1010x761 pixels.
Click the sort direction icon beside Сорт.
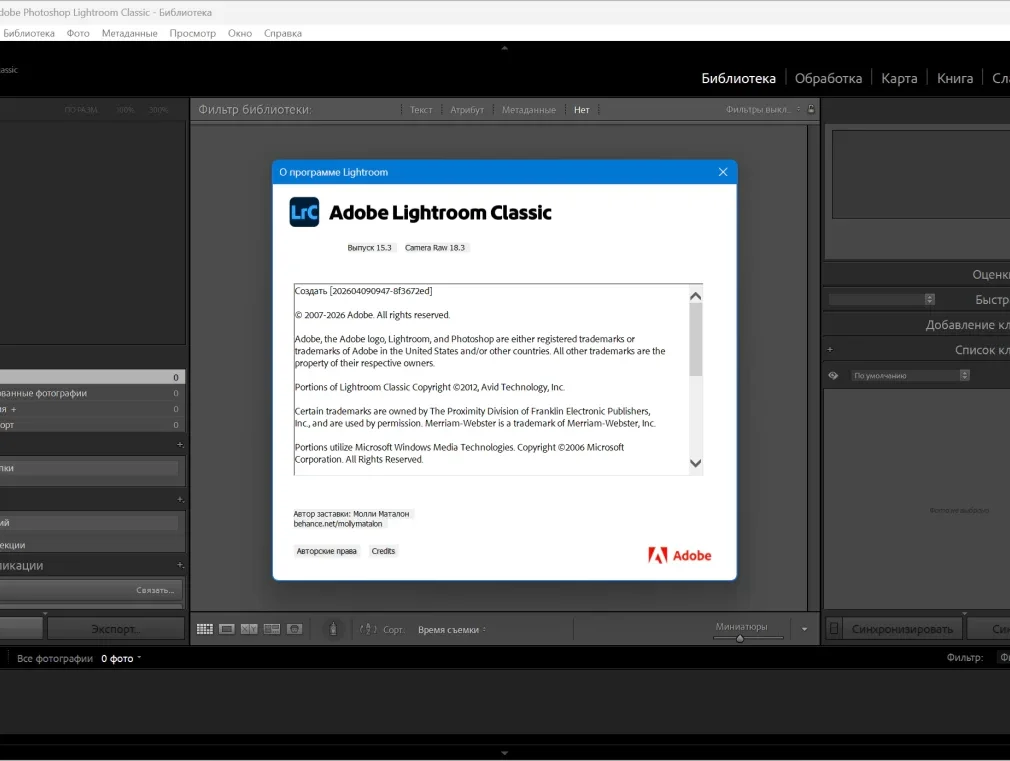coord(367,629)
